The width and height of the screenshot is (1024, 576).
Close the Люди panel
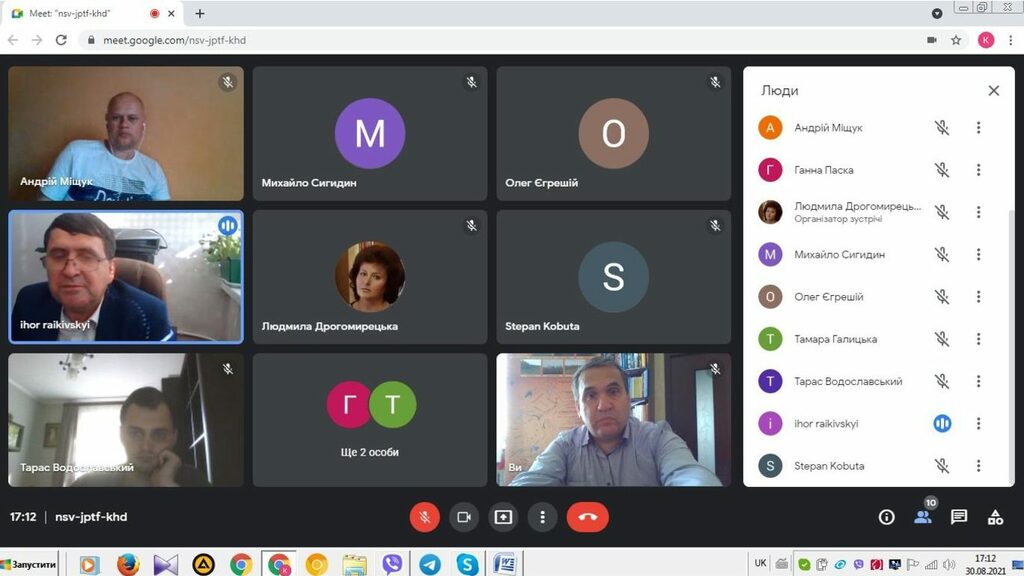pyautogui.click(x=993, y=91)
